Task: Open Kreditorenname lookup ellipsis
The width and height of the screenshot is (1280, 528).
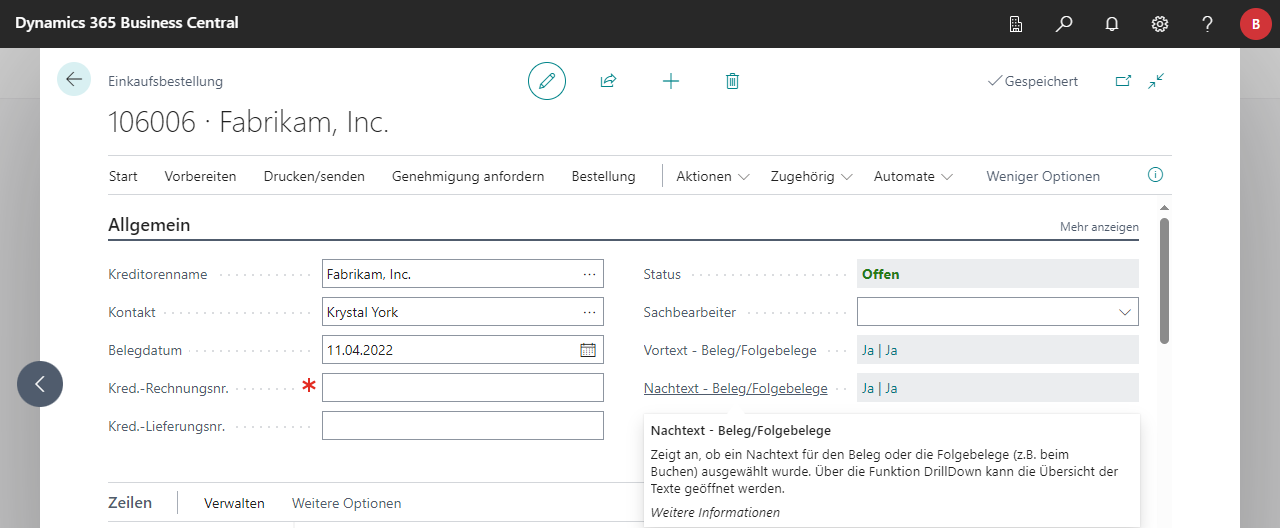Action: [x=589, y=274]
